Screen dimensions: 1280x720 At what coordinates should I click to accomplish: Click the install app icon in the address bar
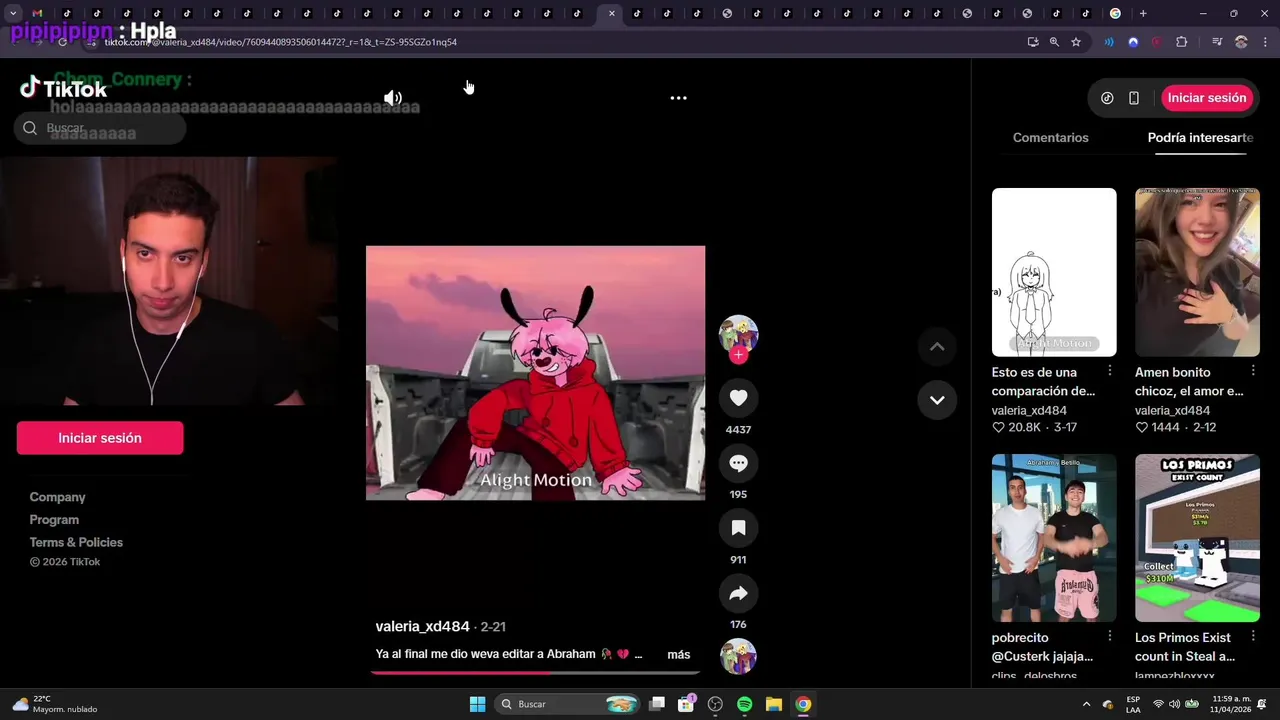click(1033, 42)
